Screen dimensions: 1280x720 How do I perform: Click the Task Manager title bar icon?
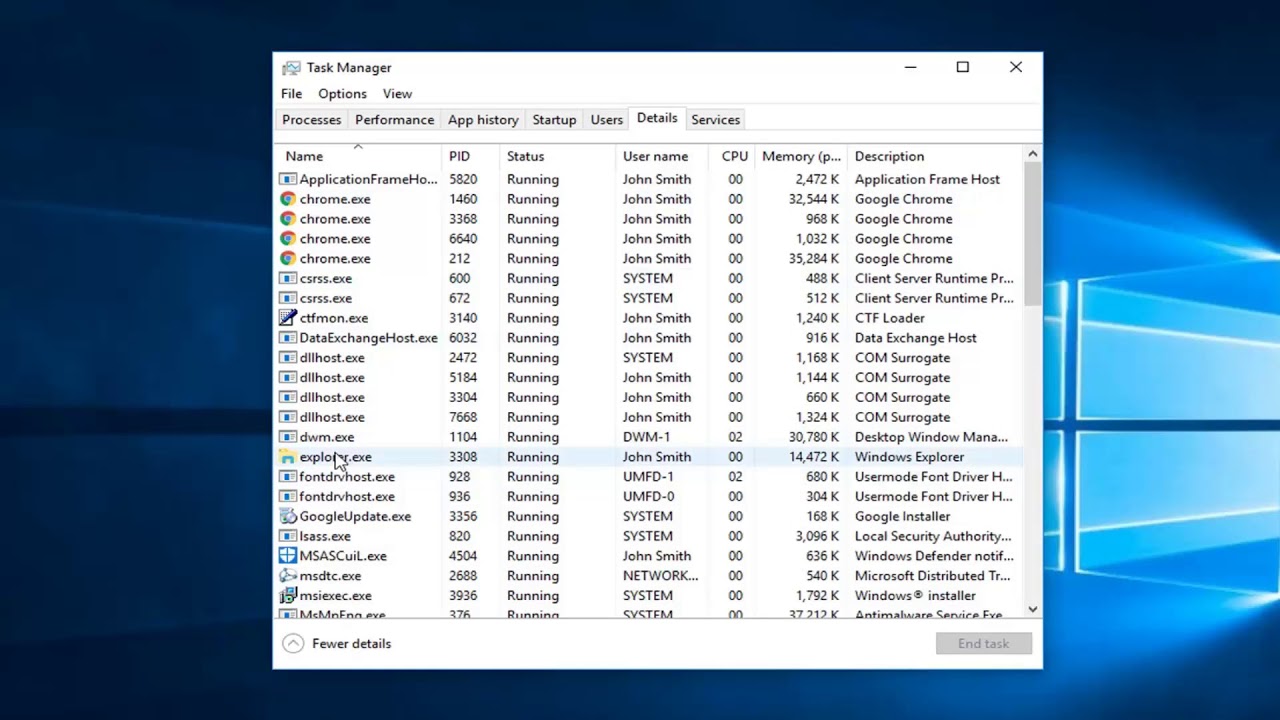click(290, 68)
